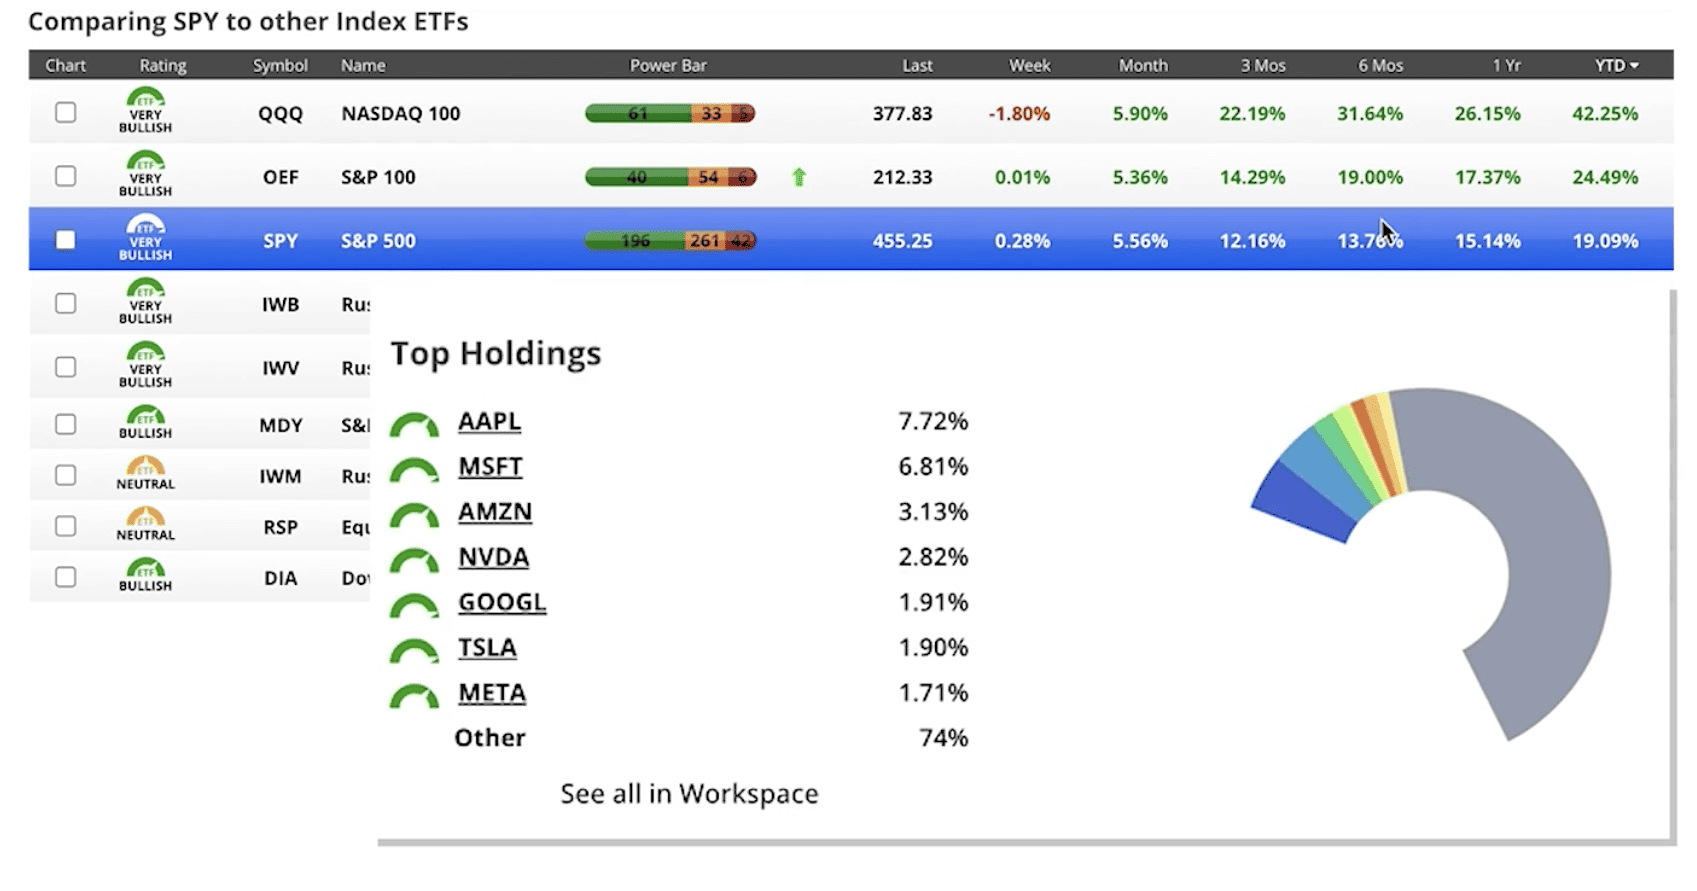Sort table by the Chart column header
Image resolution: width=1697 pixels, height=891 pixels.
click(x=65, y=65)
